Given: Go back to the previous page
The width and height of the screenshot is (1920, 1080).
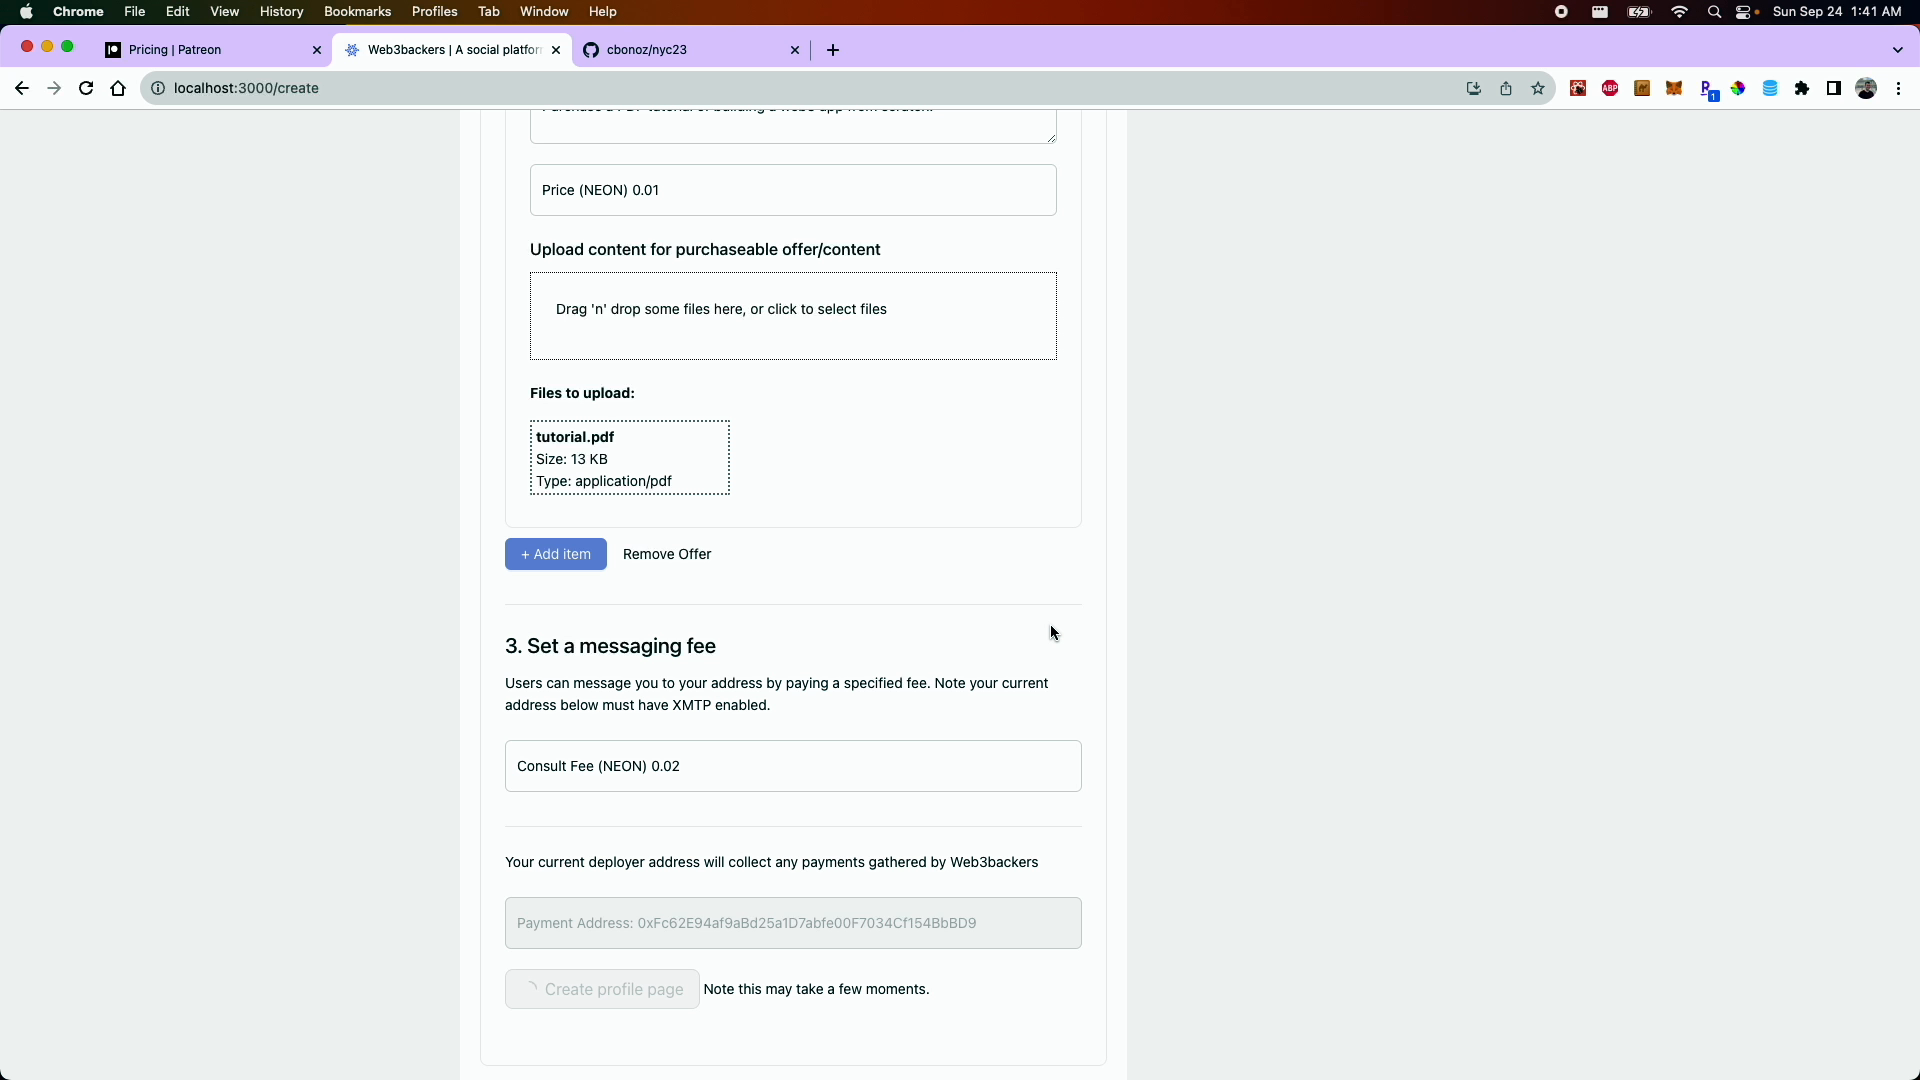Looking at the screenshot, I should 21,88.
